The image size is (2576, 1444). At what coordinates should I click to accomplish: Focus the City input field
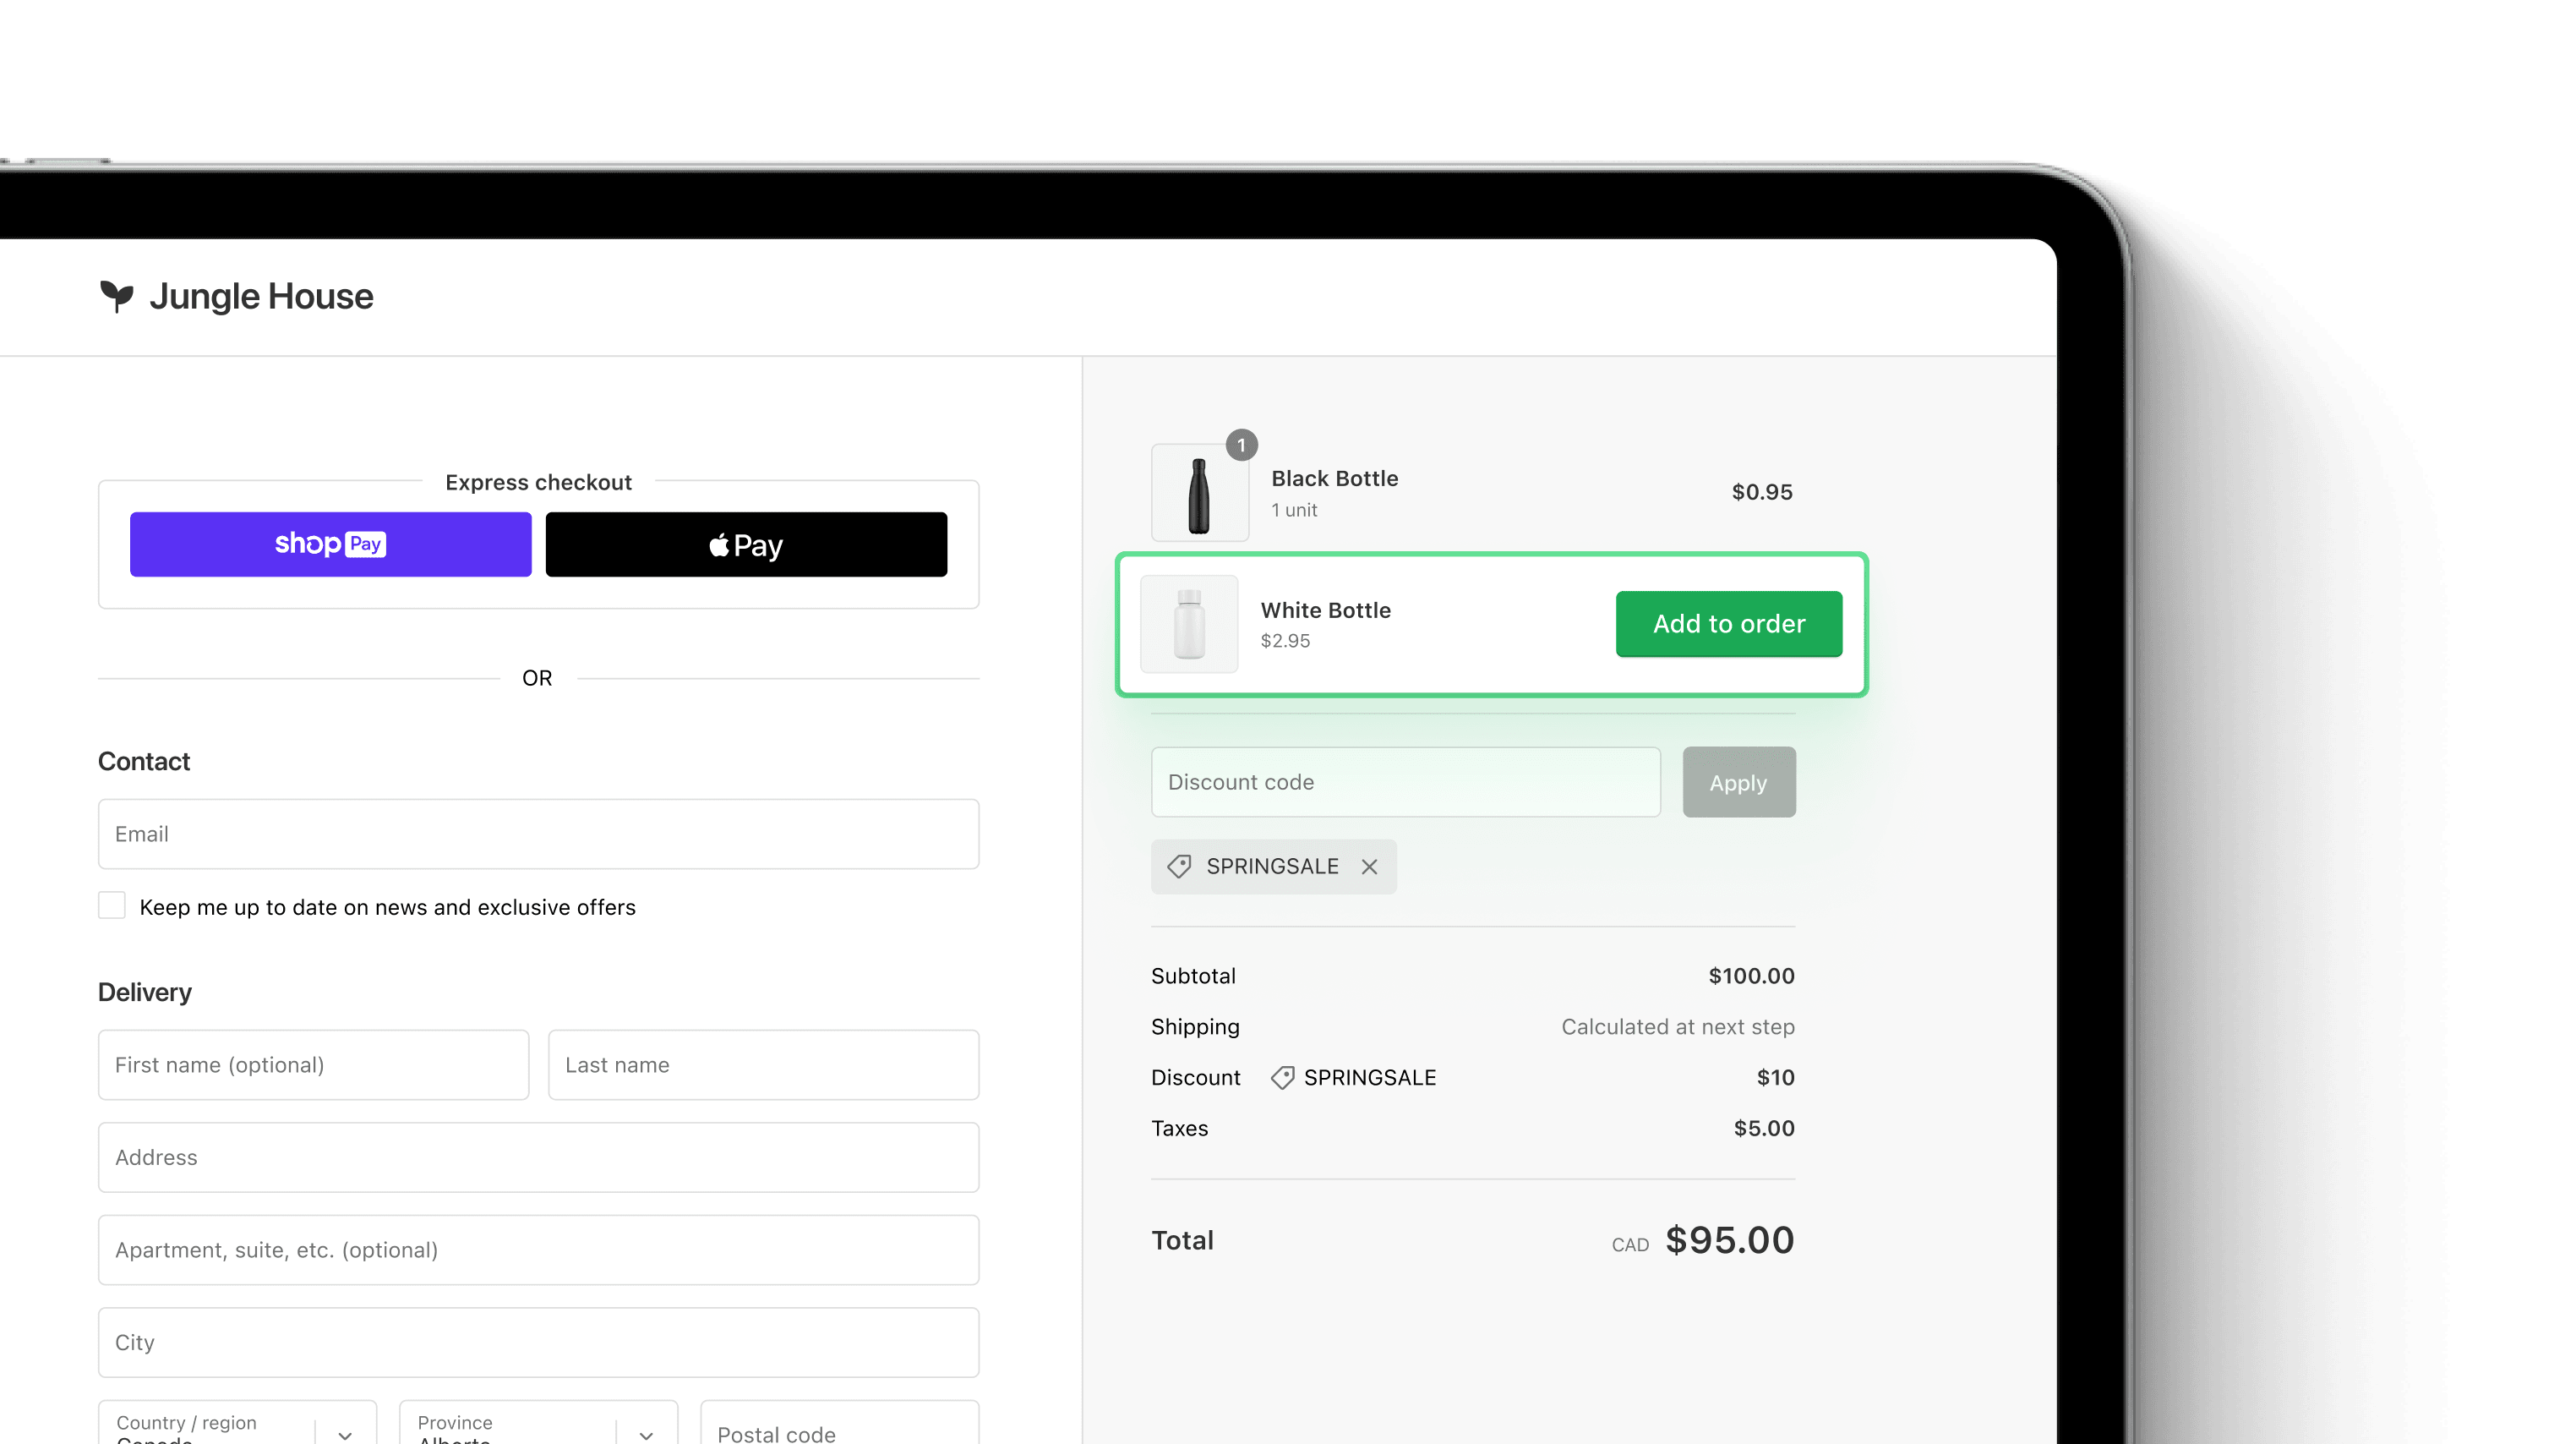[538, 1342]
